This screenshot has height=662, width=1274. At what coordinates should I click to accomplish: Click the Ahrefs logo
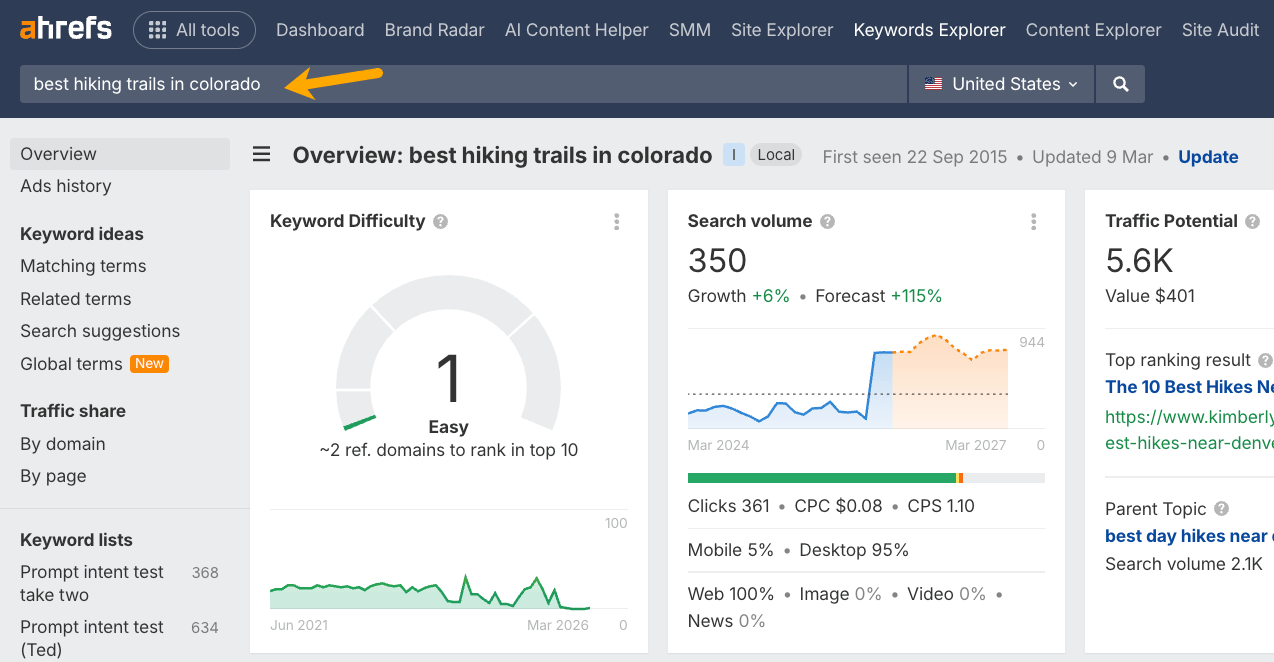point(64,28)
